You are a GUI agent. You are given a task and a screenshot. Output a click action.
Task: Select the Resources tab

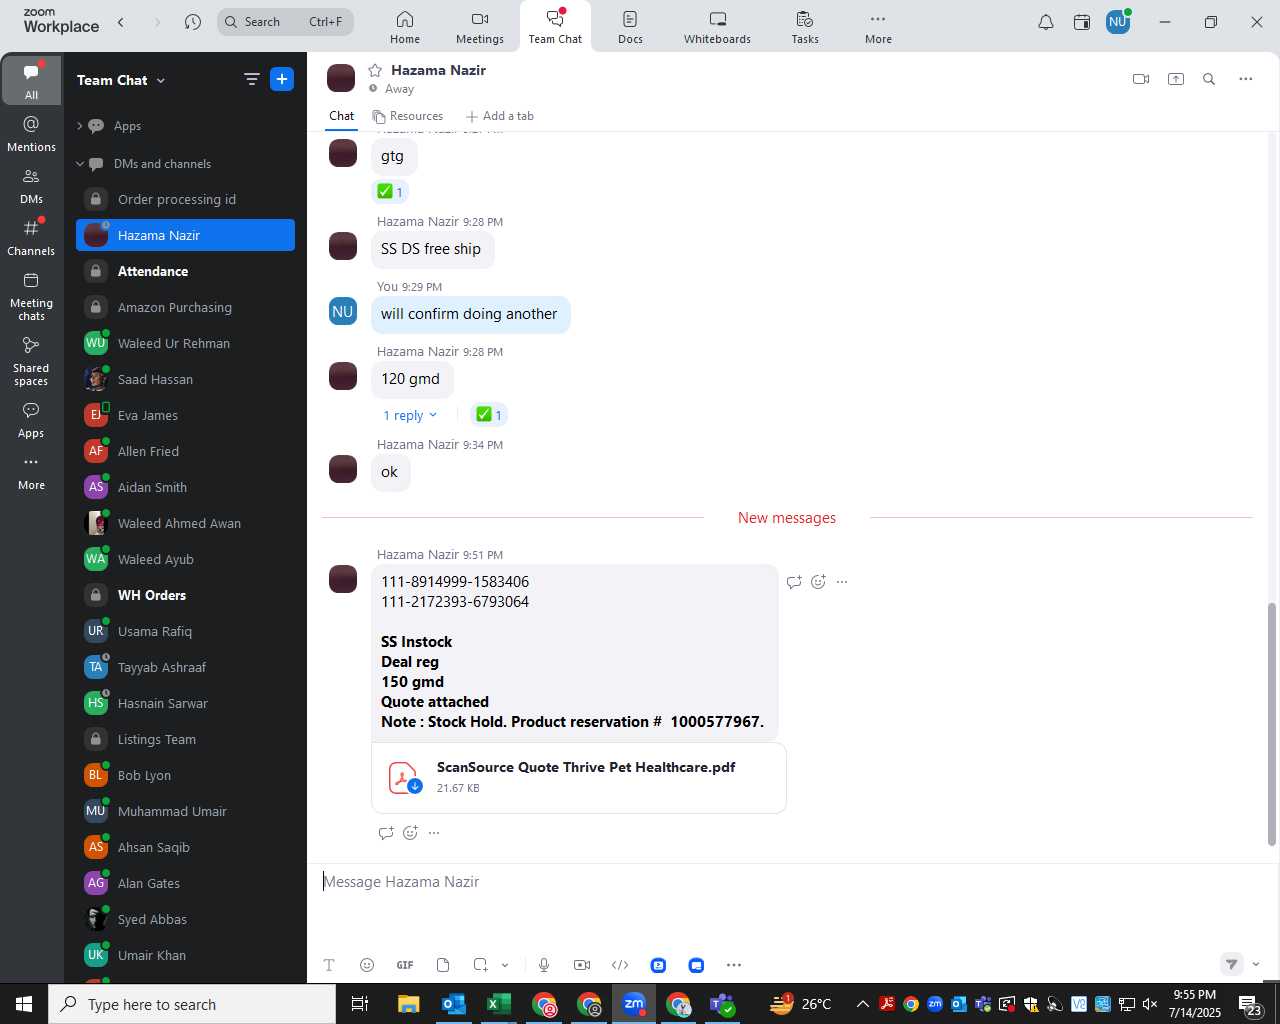408,116
